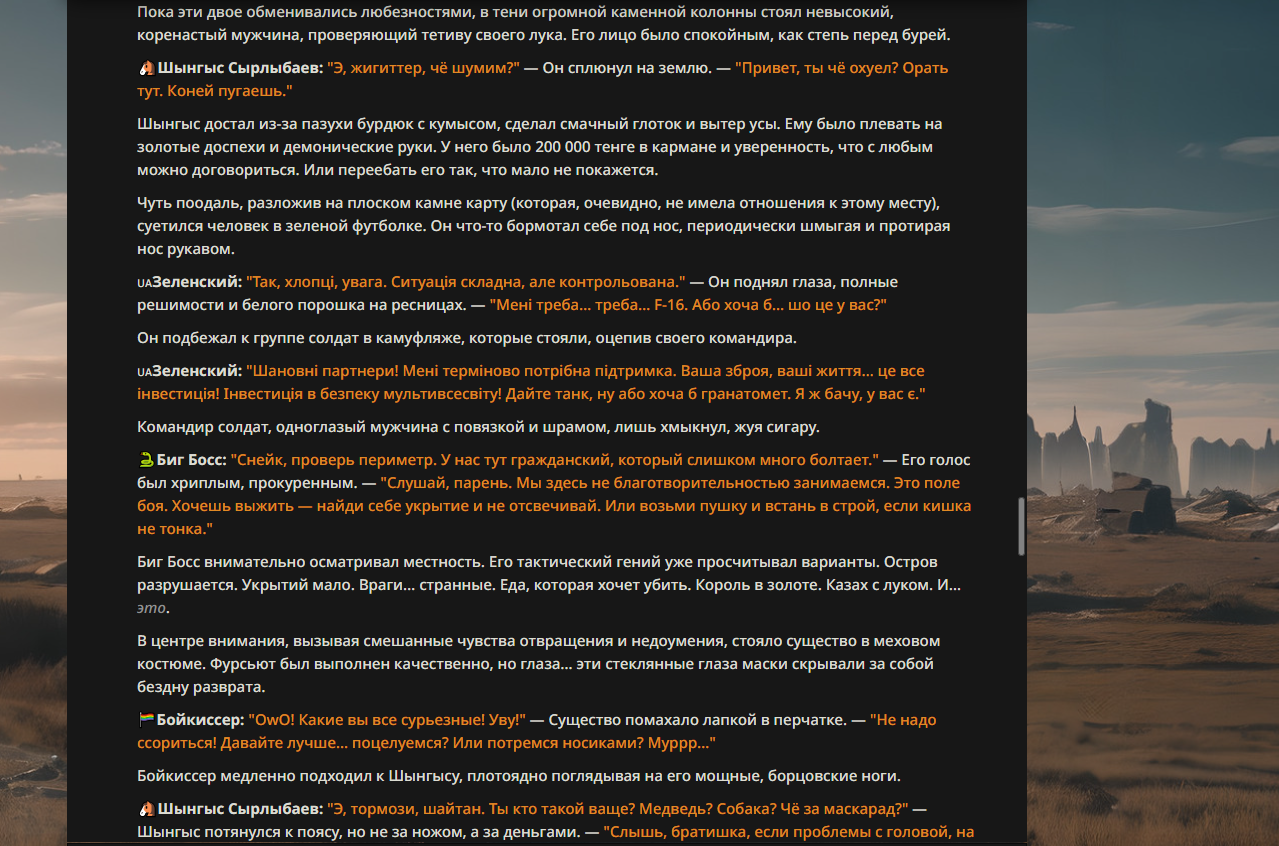Click the quote "OwO! Какие вы все сурьезные! Уву!"
Screen dimensions: 1279x846
(387, 720)
